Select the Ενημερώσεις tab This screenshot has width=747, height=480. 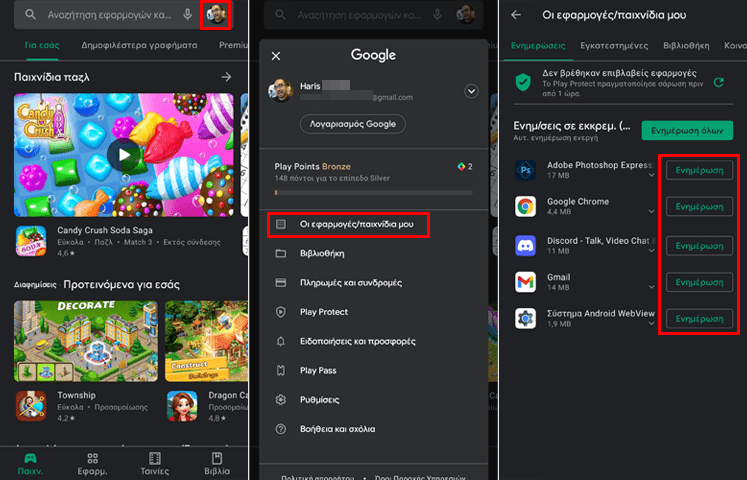point(538,46)
